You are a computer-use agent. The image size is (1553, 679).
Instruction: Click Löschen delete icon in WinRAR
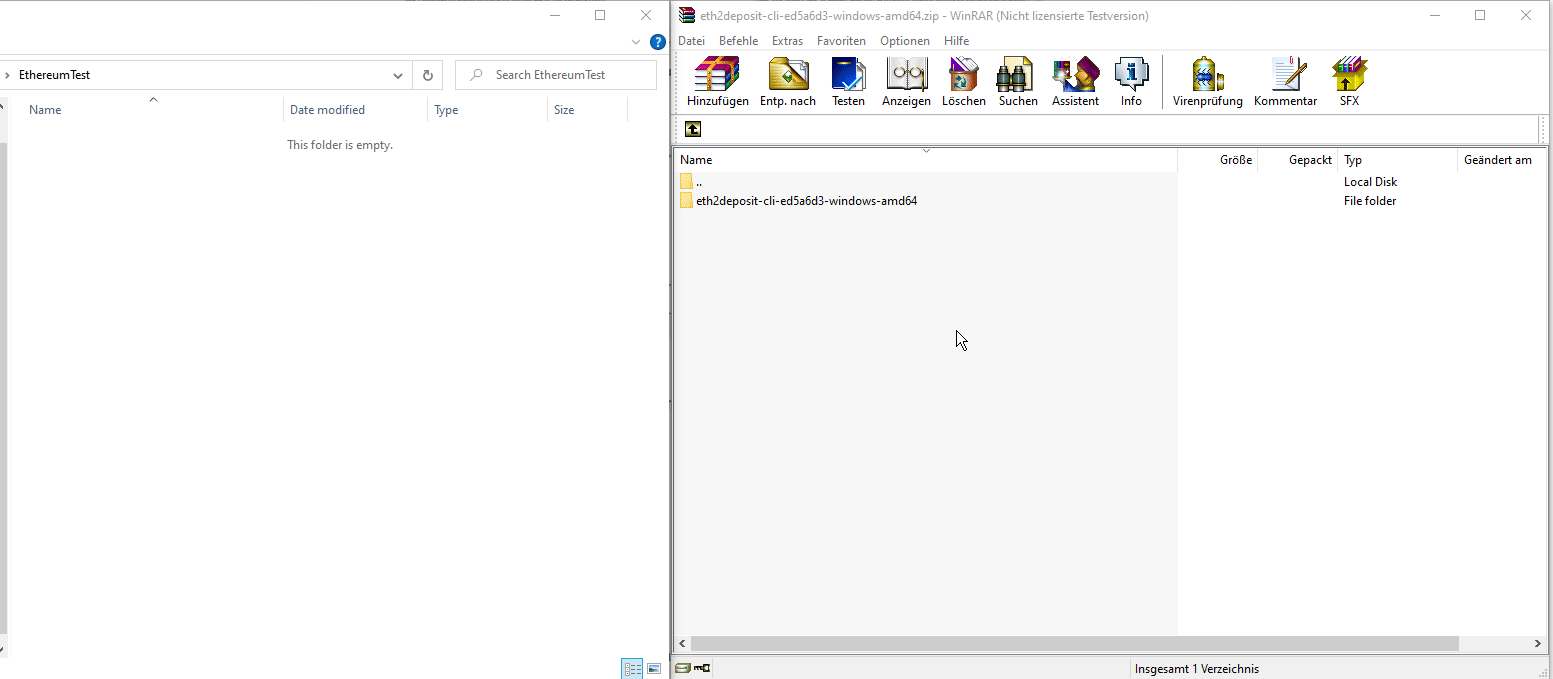963,82
